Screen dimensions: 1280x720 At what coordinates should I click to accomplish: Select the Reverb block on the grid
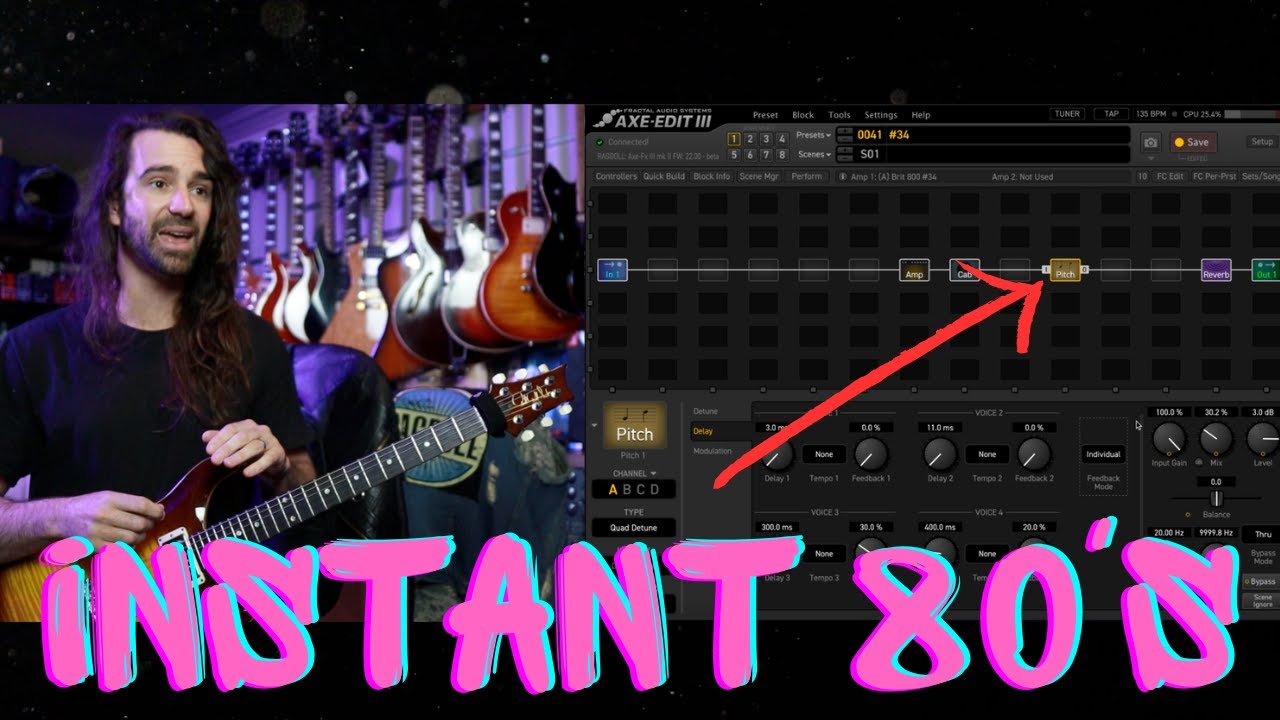click(1216, 270)
